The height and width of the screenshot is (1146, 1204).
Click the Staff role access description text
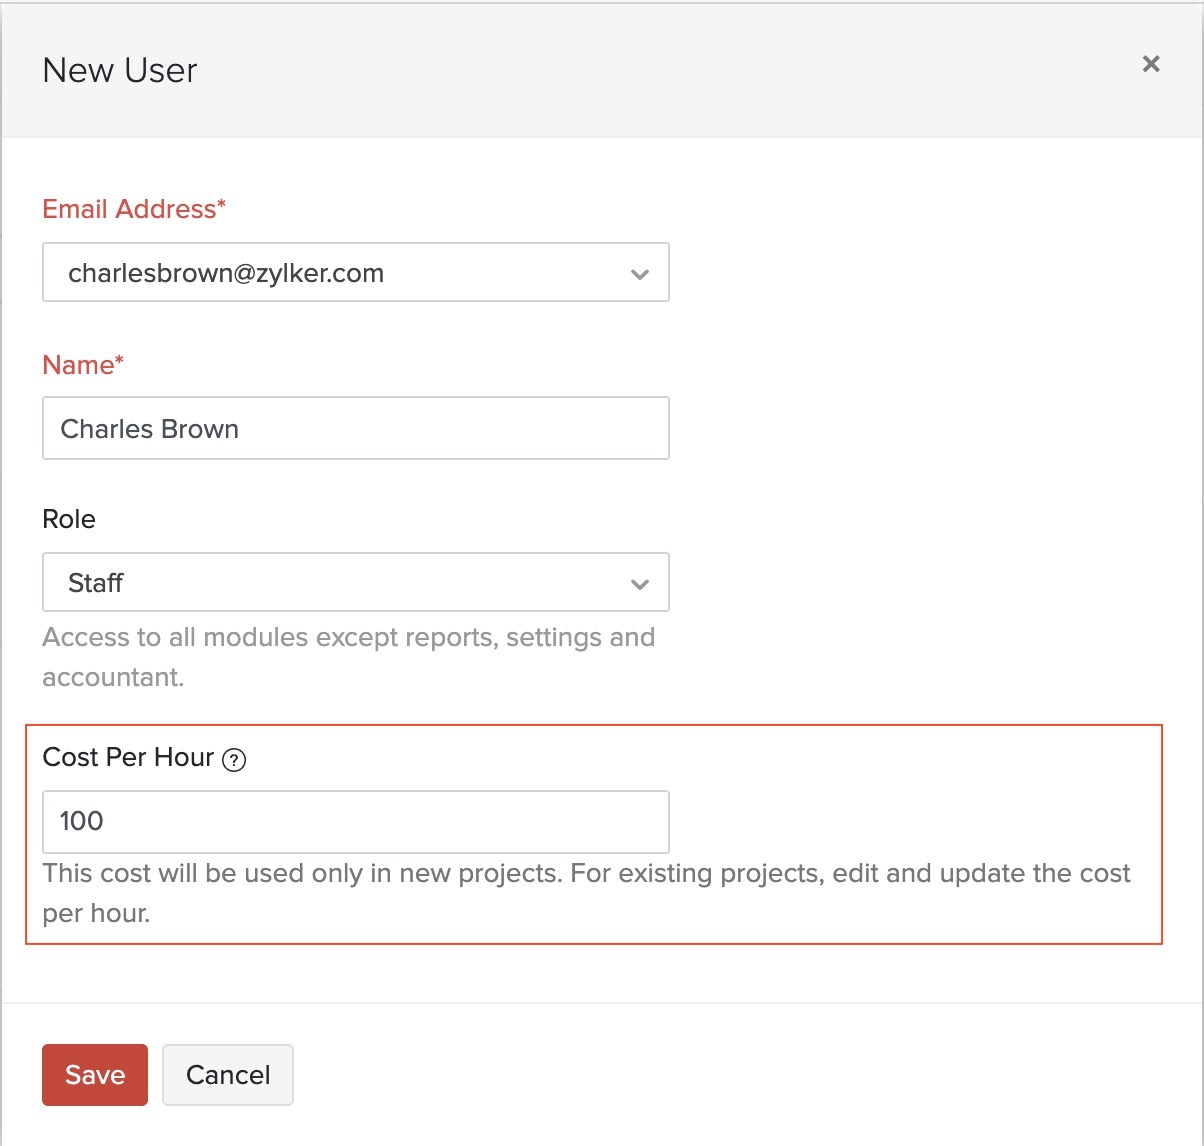(348, 656)
